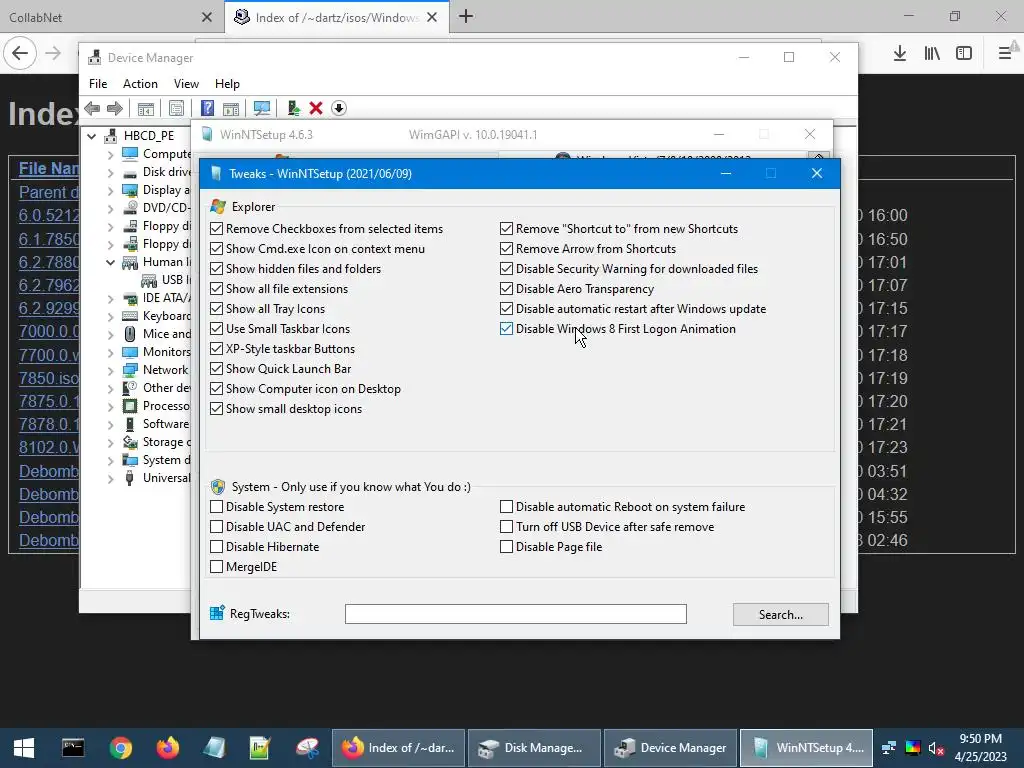Open new browser tab with plus

(x=466, y=17)
